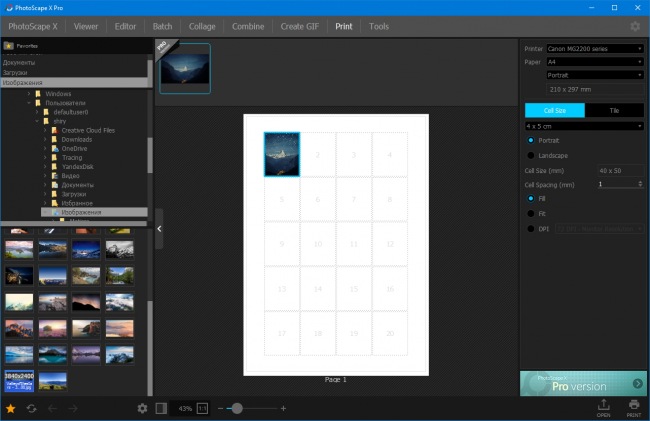The width and height of the screenshot is (650, 421).
Task: Zoom in with the plus icon
Action: click(283, 409)
